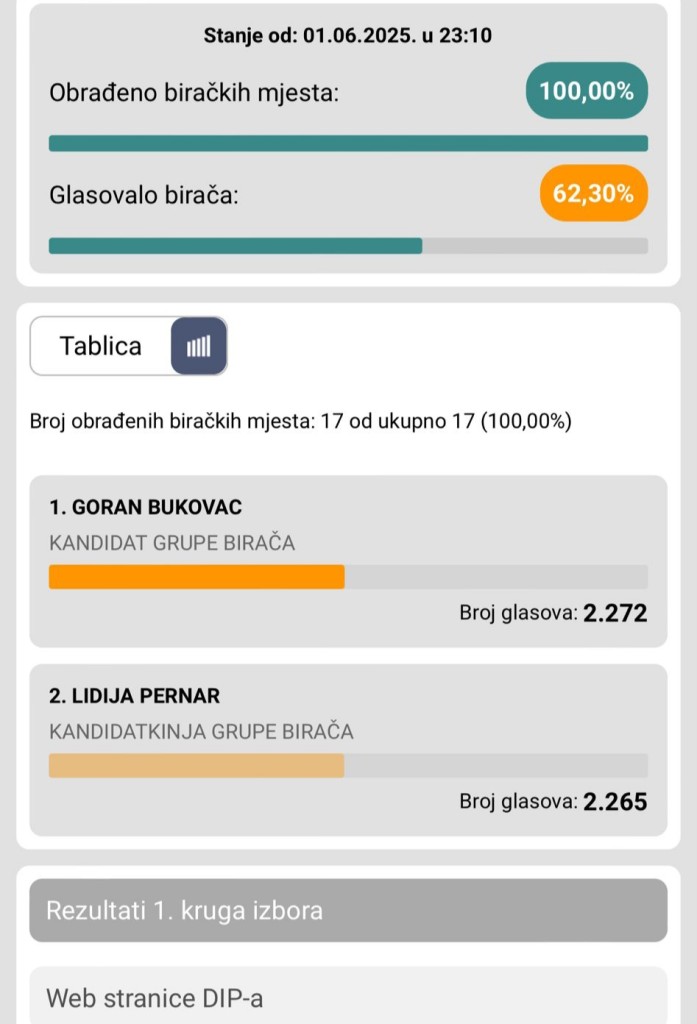Viewport: 697px width, 1024px height.
Task: Click the 2.265 vote count for Pernar
Action: pyautogui.click(x=615, y=801)
